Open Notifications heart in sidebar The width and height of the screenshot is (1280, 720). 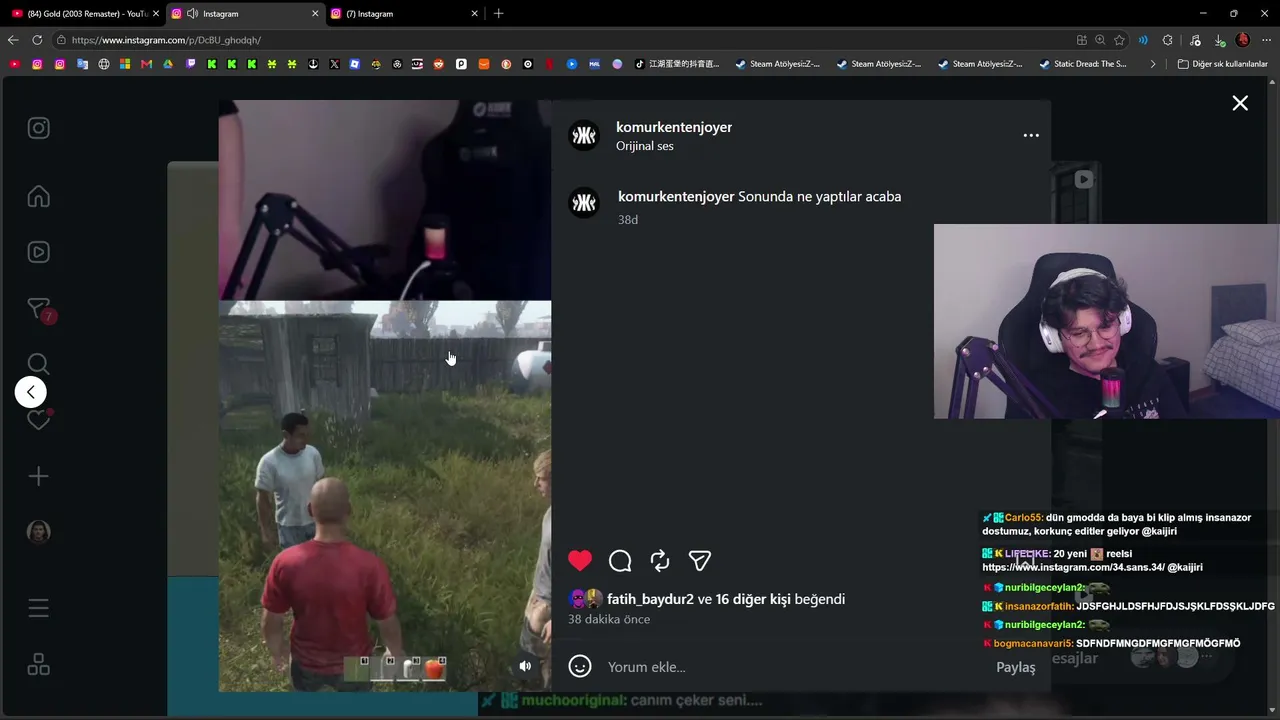tap(39, 420)
